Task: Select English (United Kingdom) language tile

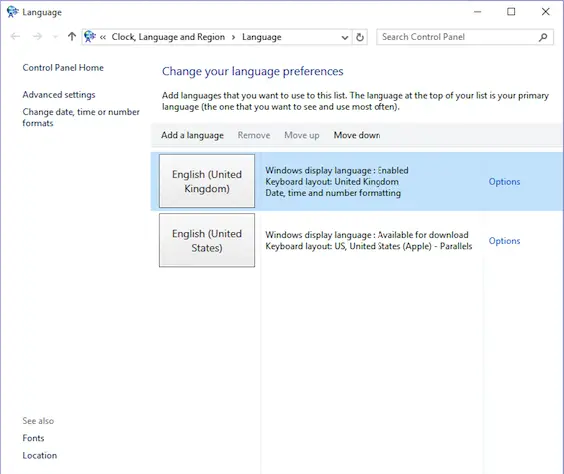Action: click(x=207, y=181)
